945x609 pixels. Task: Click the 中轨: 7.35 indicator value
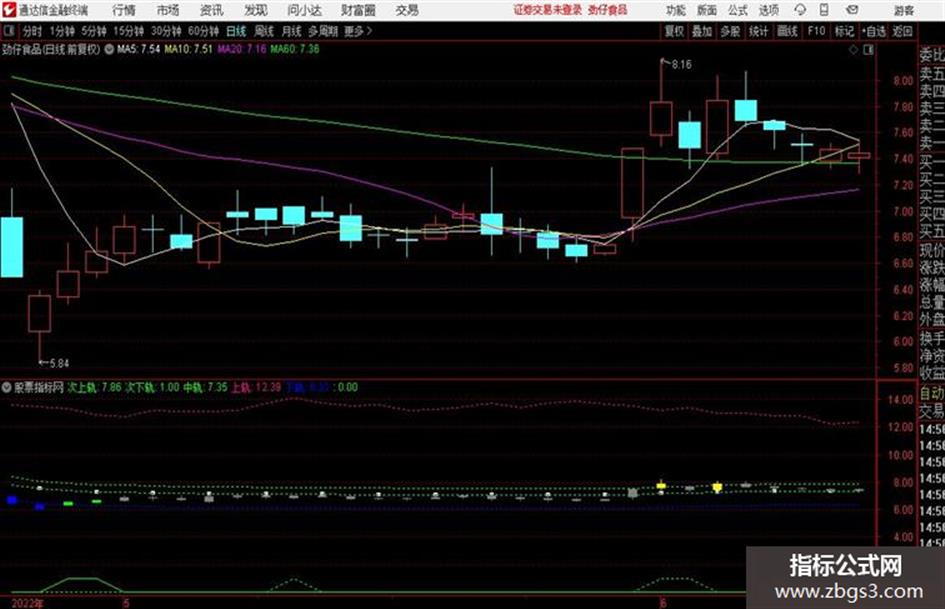pos(206,387)
